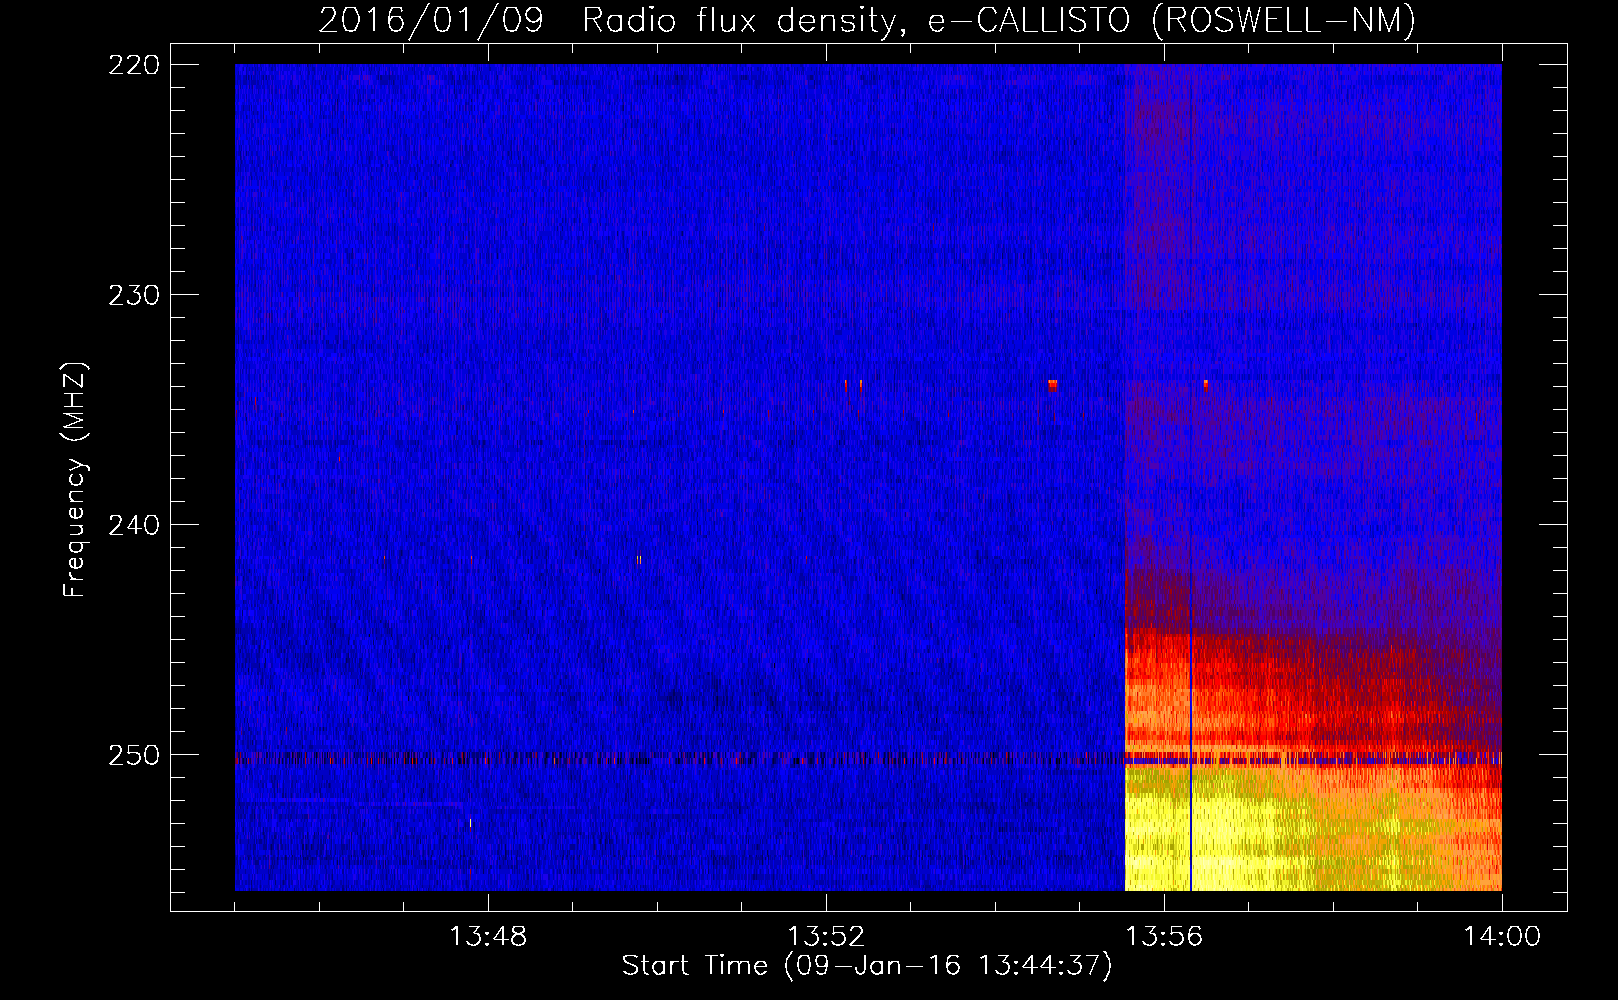
Task: Click the Start Time axis label
Action: 867,966
